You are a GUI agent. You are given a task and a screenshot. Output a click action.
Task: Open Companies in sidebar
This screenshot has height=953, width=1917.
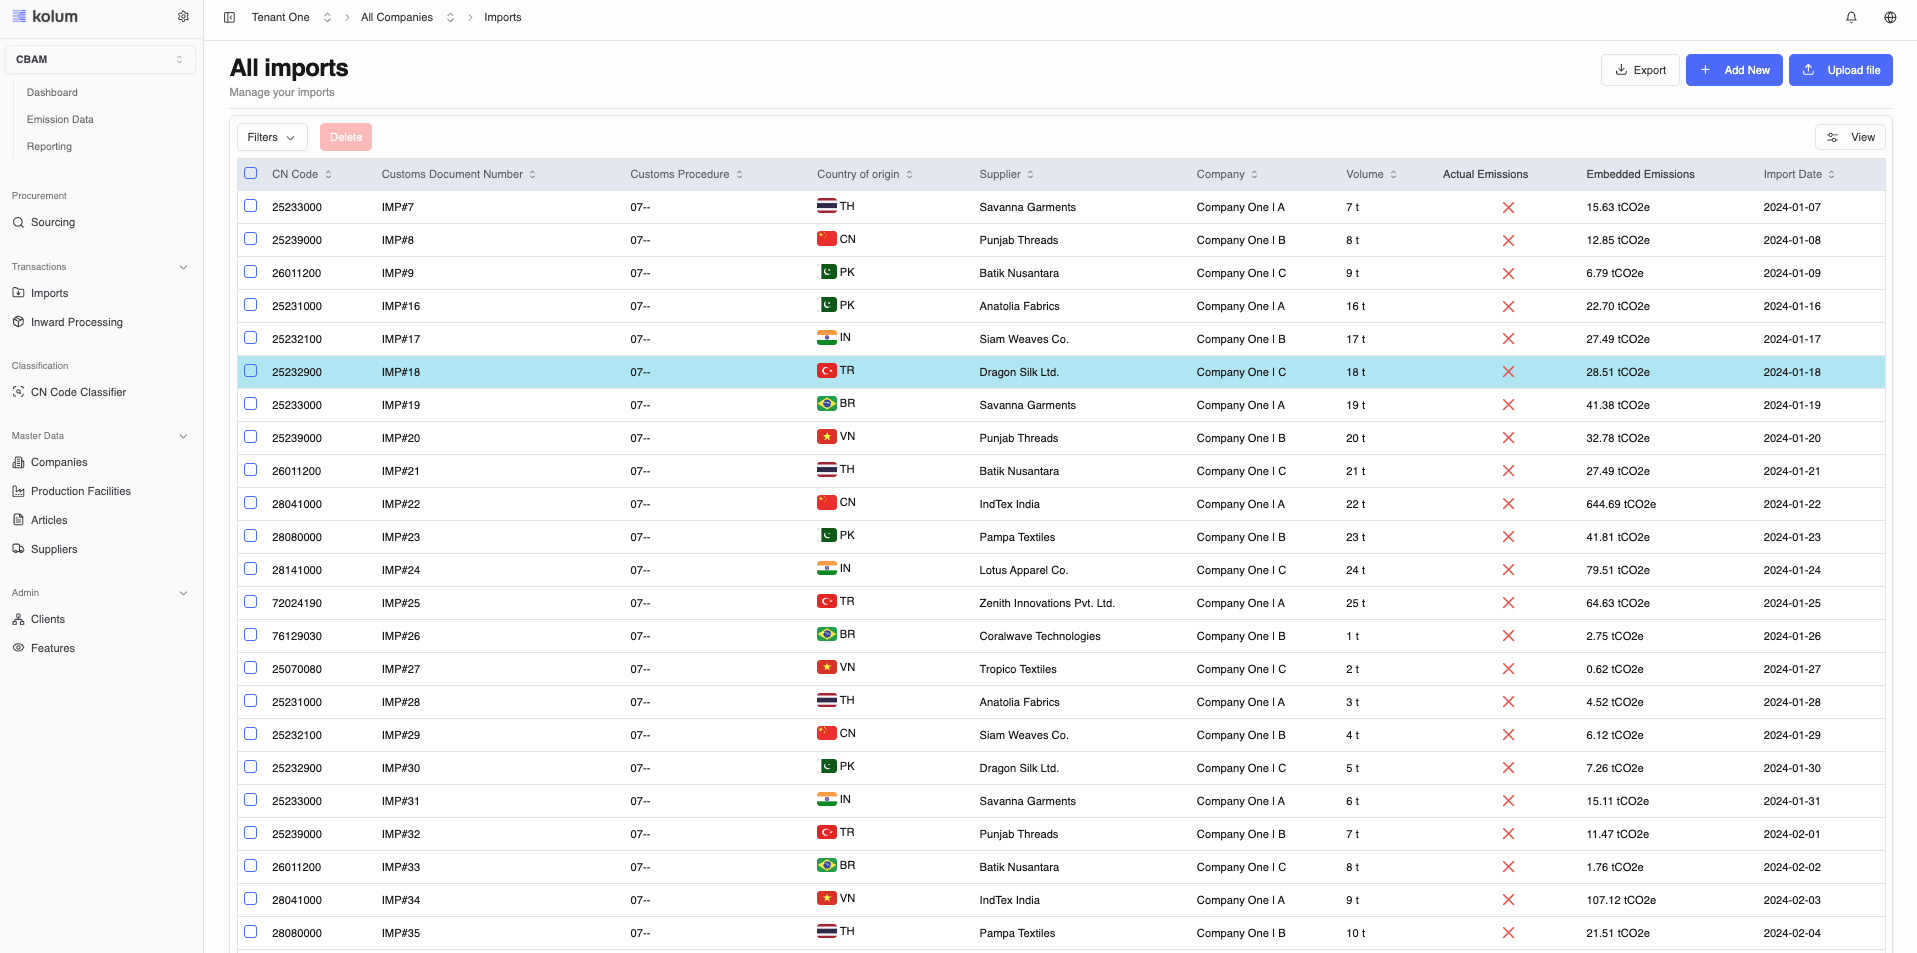pos(59,463)
